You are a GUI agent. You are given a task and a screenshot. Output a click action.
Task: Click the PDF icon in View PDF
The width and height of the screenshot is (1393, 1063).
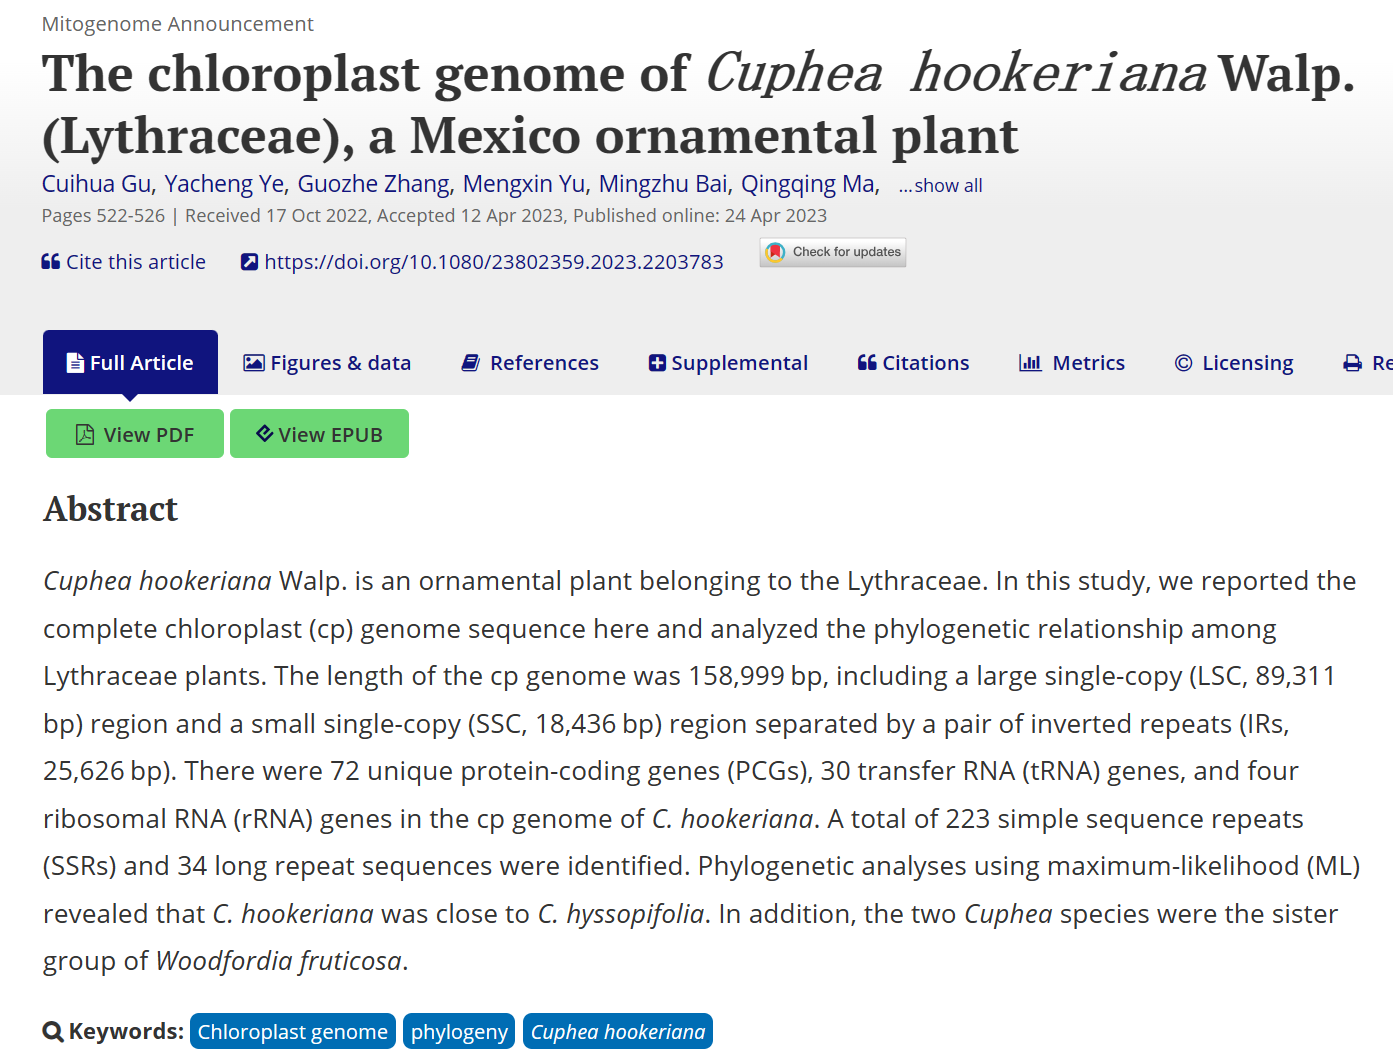click(85, 435)
